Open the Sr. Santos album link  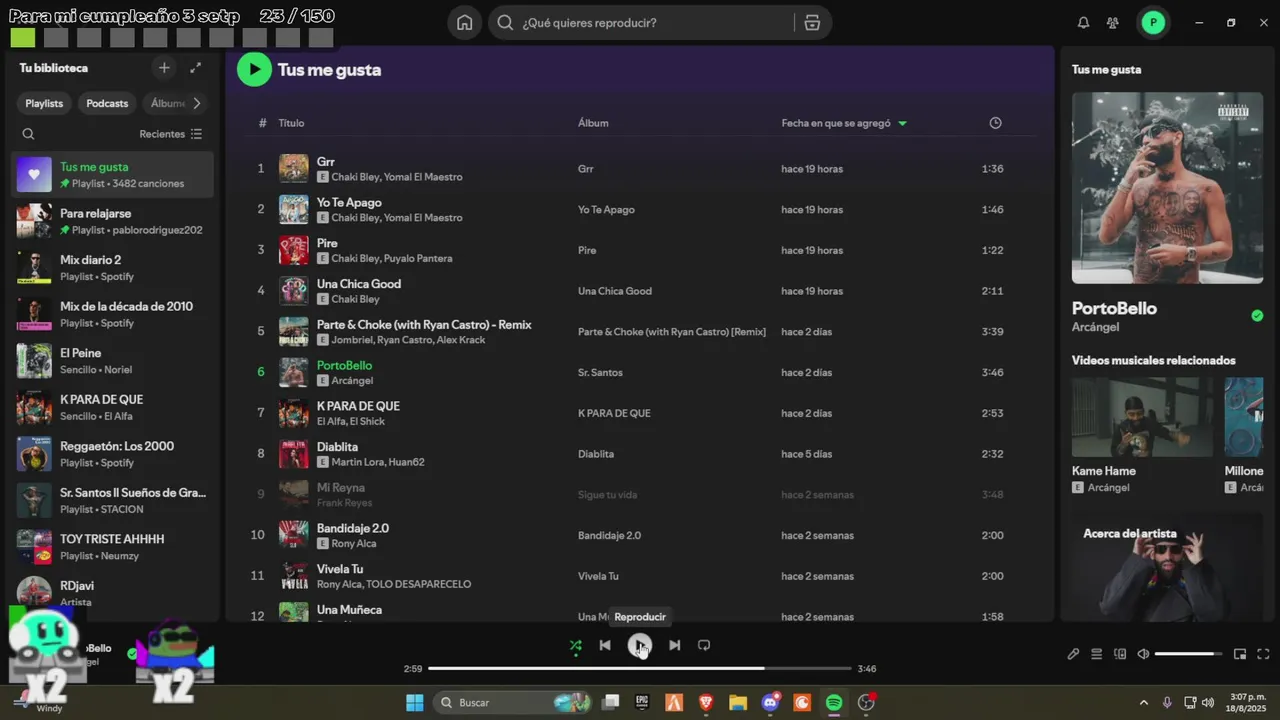600,372
